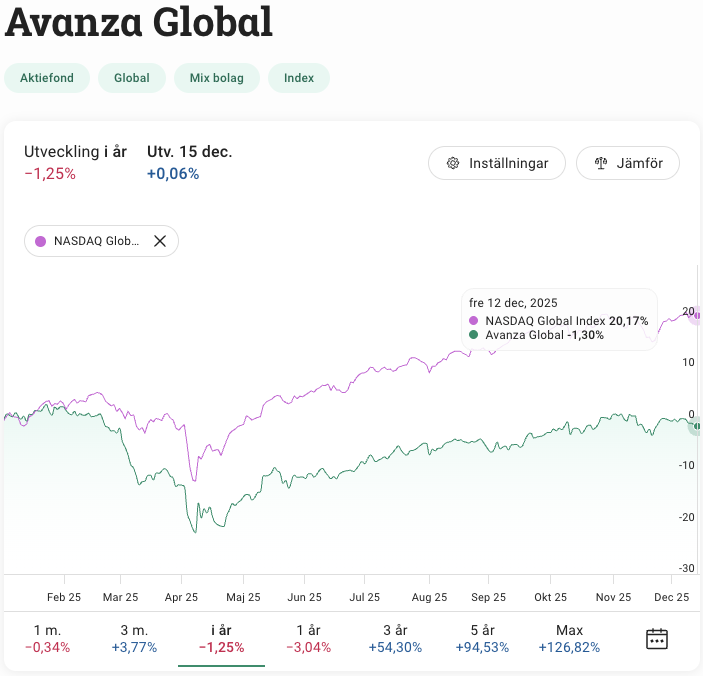The image size is (703, 676).
Task: Click the green Avanza Global endpoint marker
Action: point(696,426)
